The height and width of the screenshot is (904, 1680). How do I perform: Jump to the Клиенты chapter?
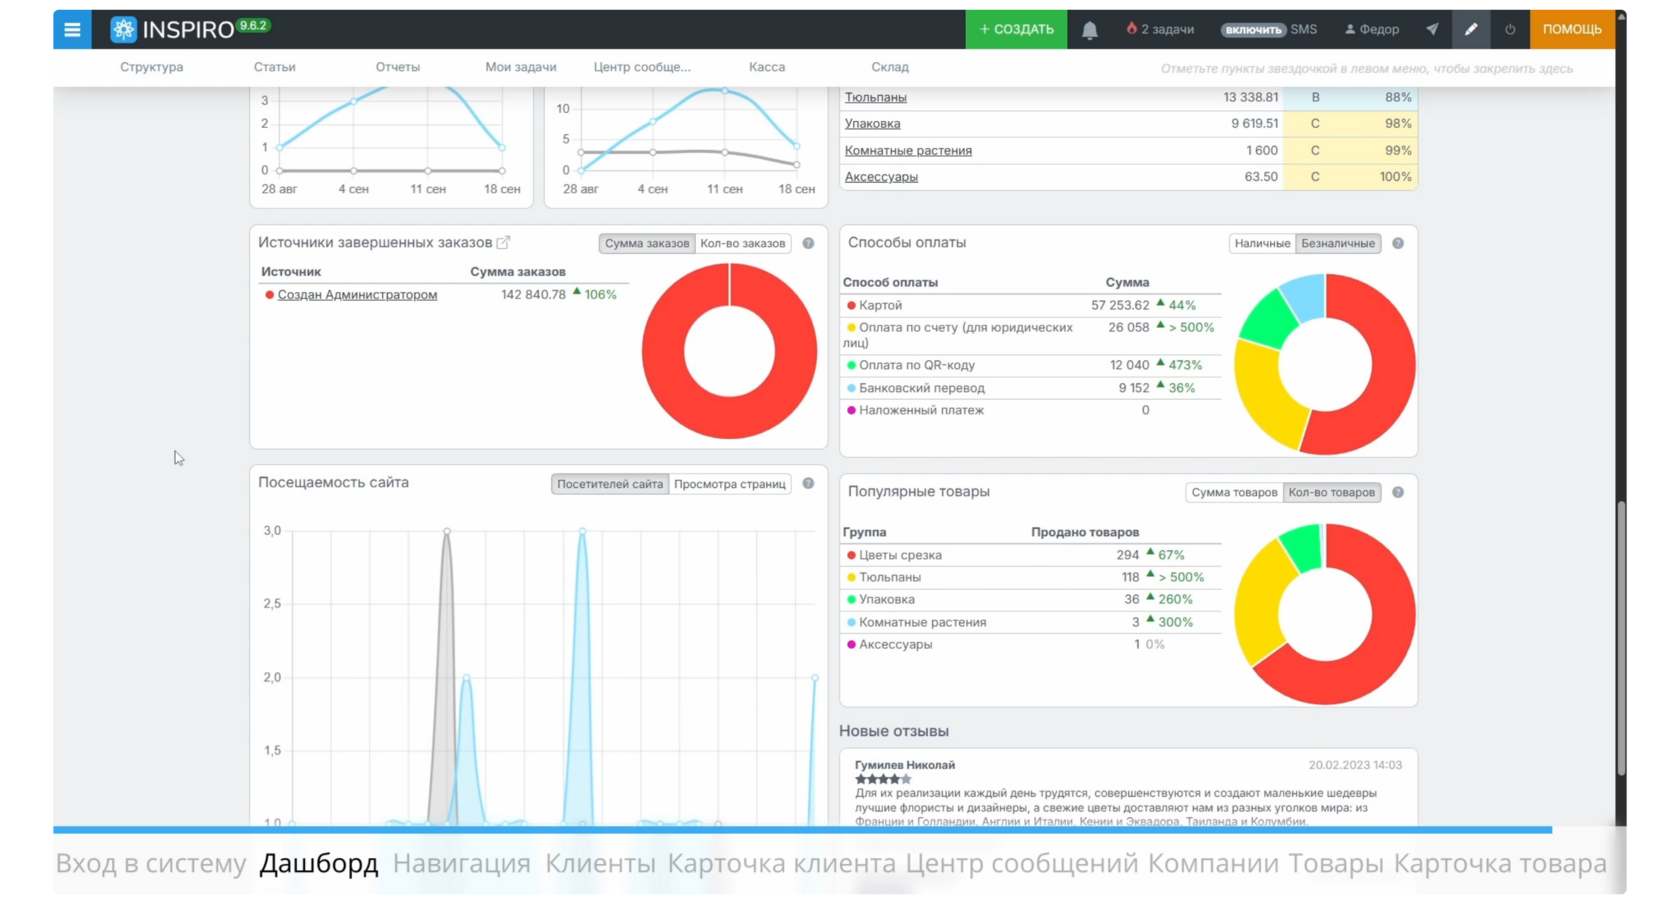pos(600,863)
